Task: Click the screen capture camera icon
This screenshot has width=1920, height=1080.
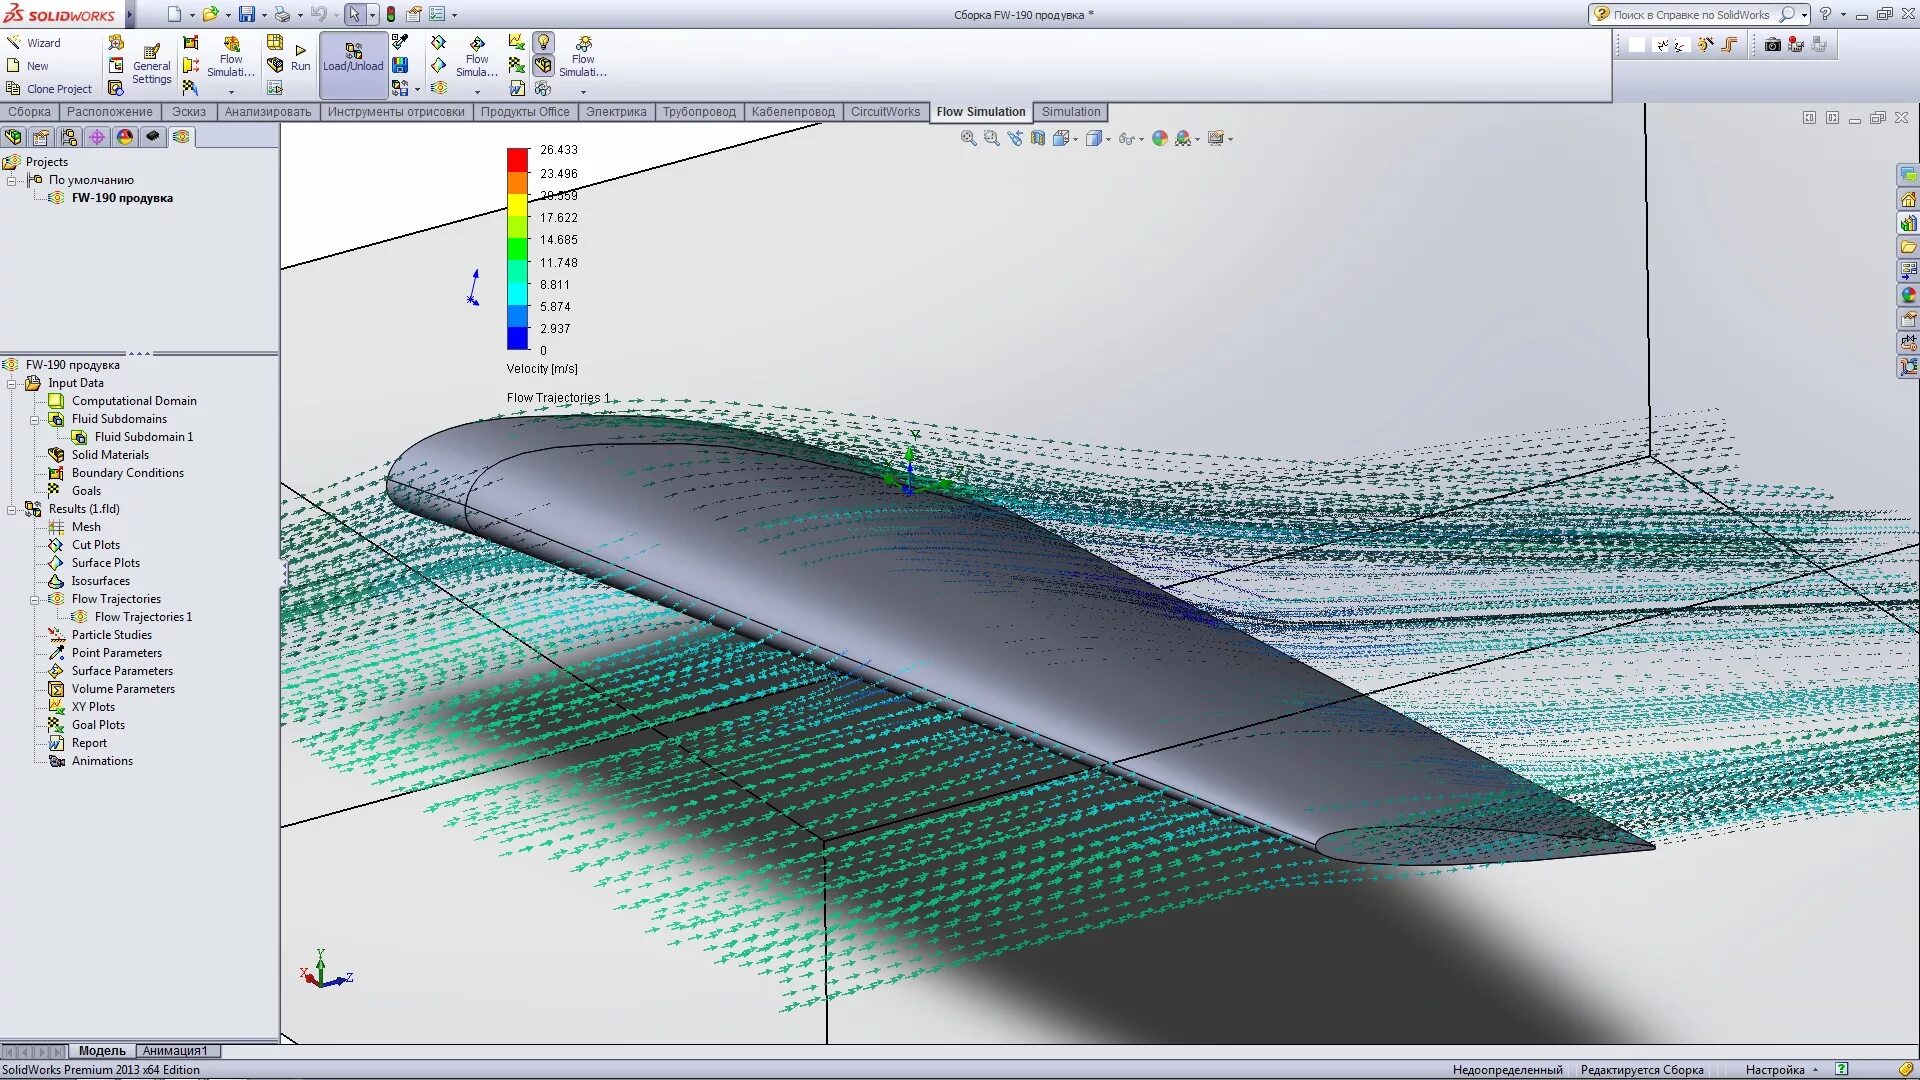Action: 1772,45
